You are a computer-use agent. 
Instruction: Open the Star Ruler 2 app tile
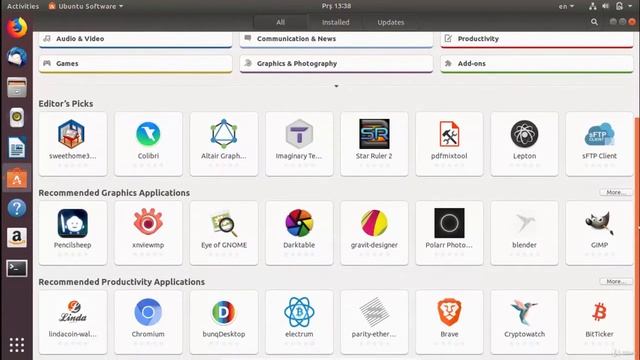coord(374,144)
